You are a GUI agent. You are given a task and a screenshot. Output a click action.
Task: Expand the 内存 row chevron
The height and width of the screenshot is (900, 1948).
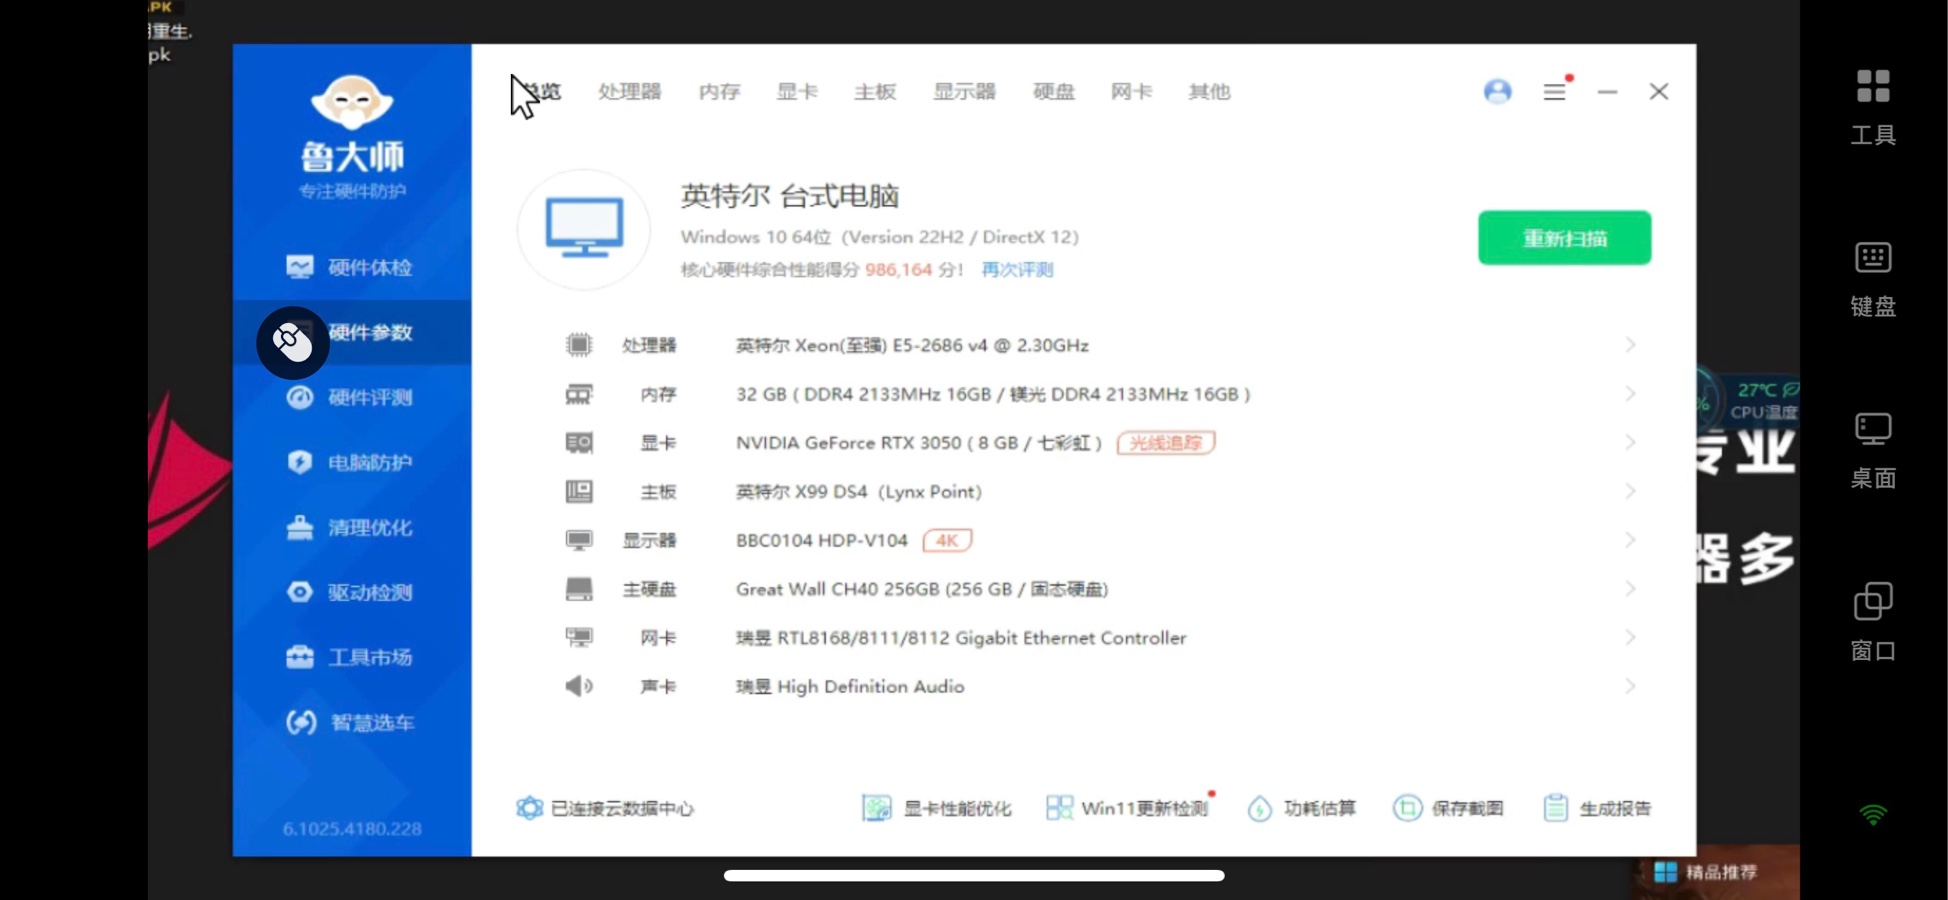[1630, 394]
